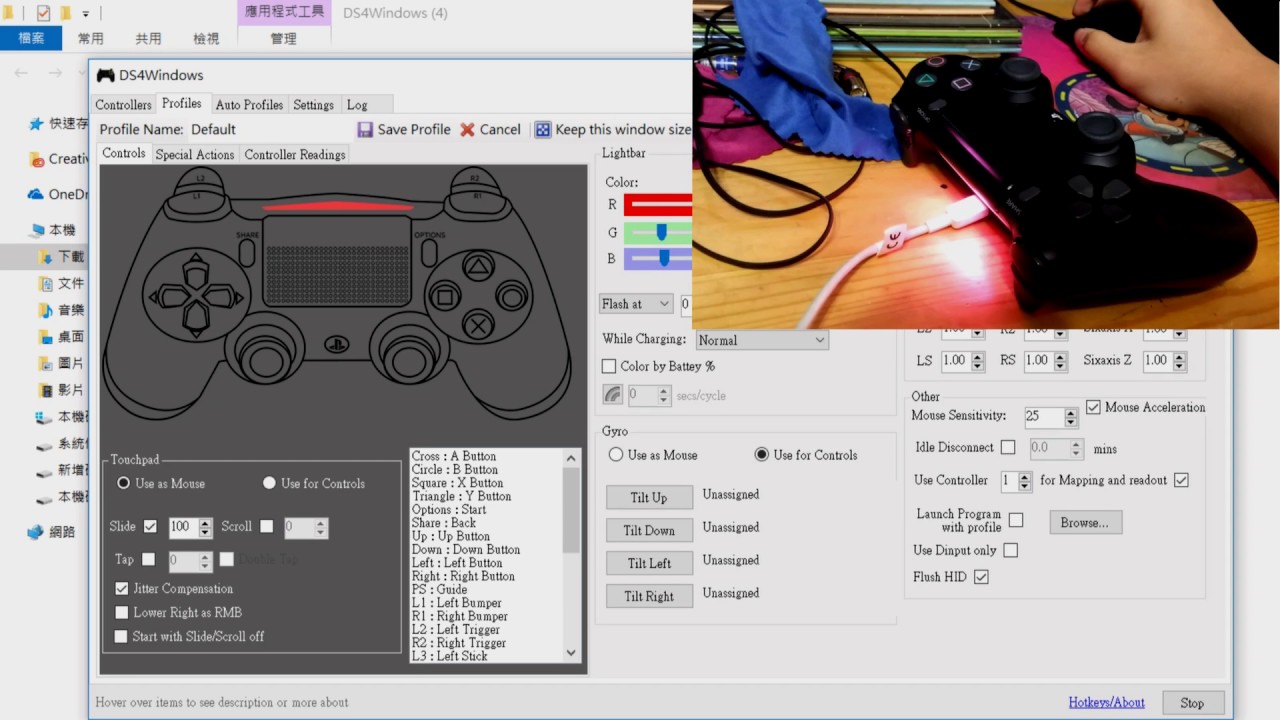This screenshot has width=1280, height=720.
Task: Click the Tilt Down button
Action: click(x=649, y=530)
